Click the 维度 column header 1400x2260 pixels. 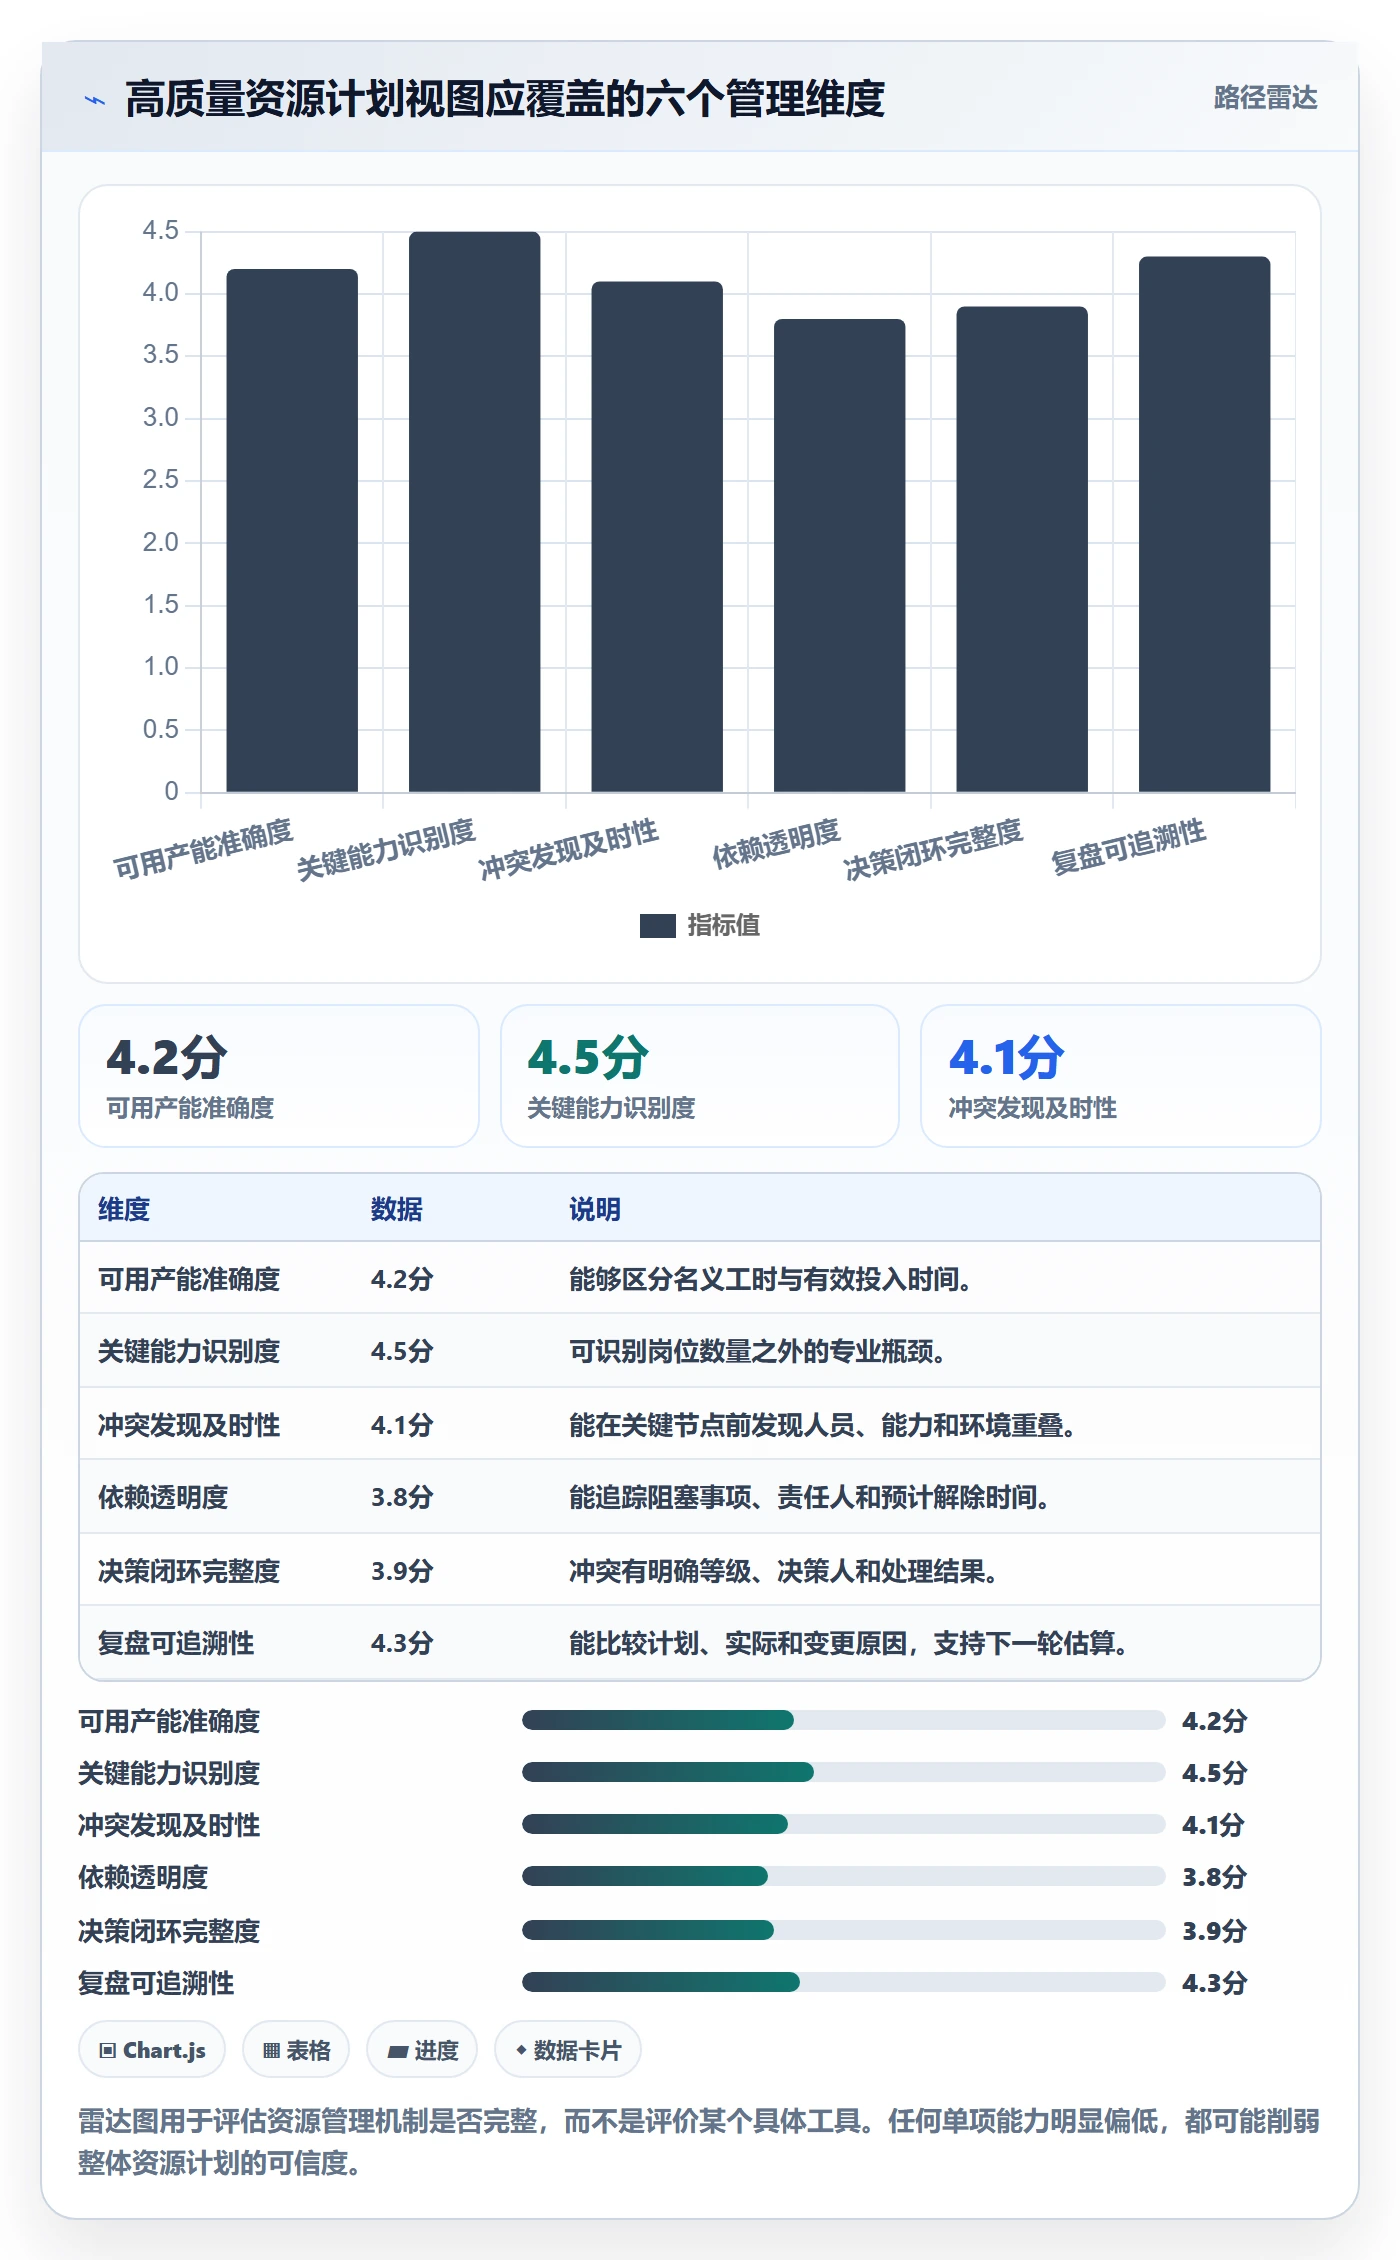tap(124, 1209)
